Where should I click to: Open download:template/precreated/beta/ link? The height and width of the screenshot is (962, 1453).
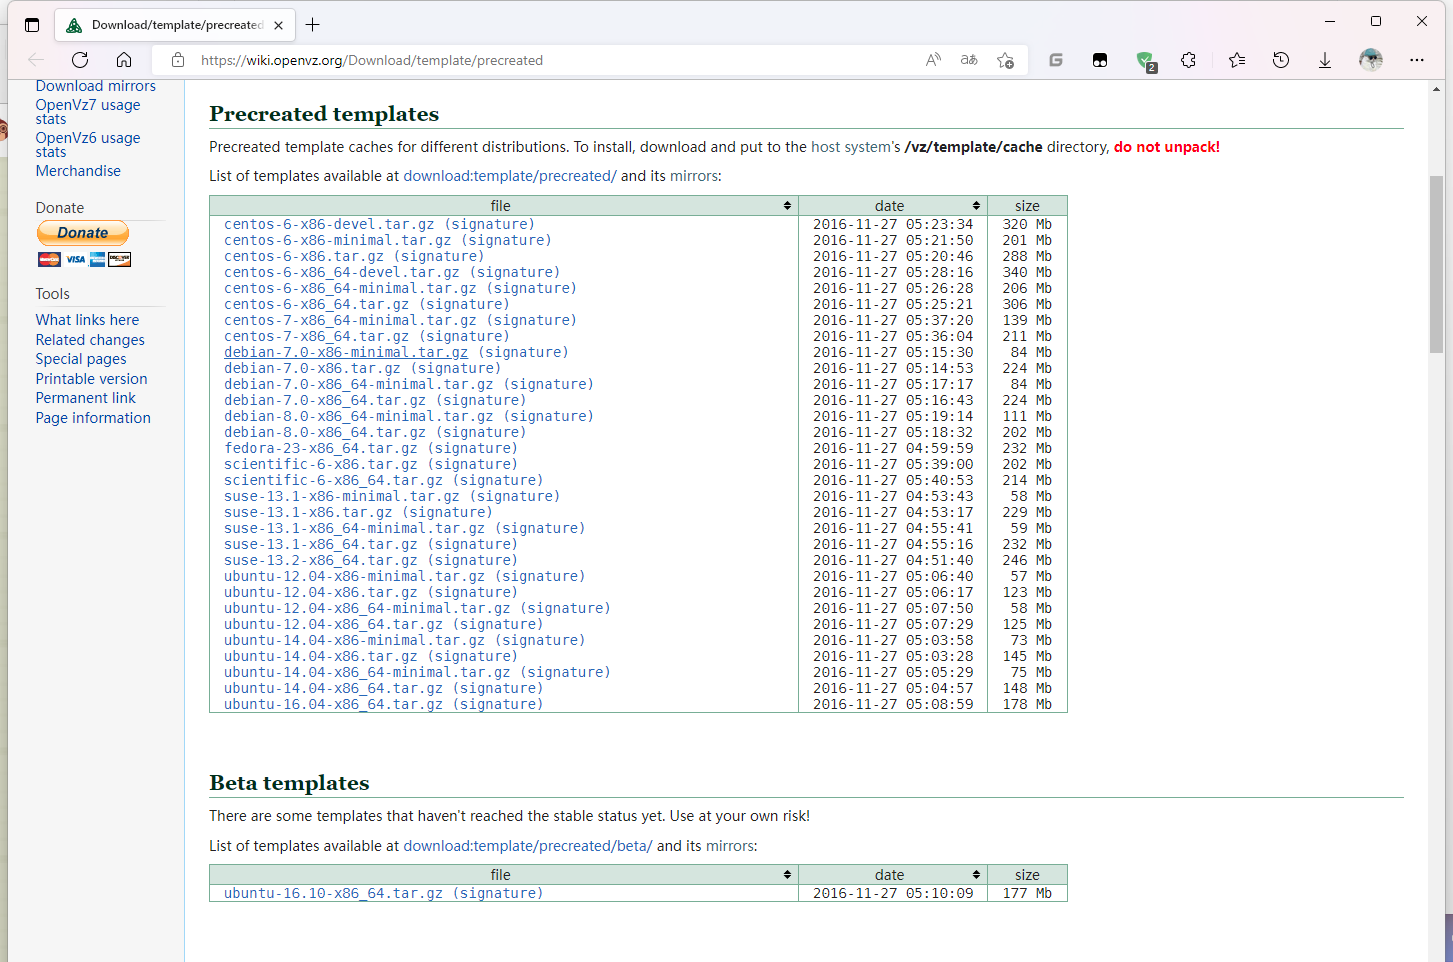coord(528,846)
